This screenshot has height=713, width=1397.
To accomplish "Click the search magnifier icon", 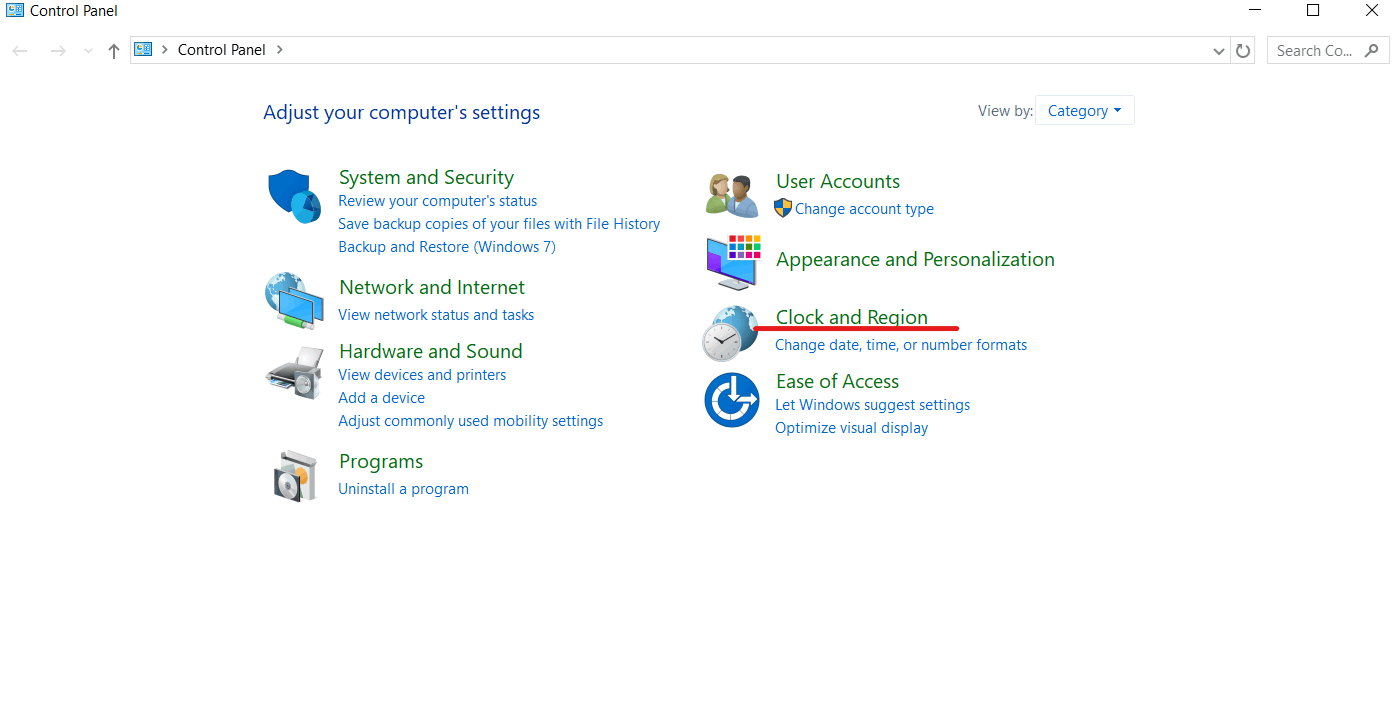I will tap(1371, 50).
